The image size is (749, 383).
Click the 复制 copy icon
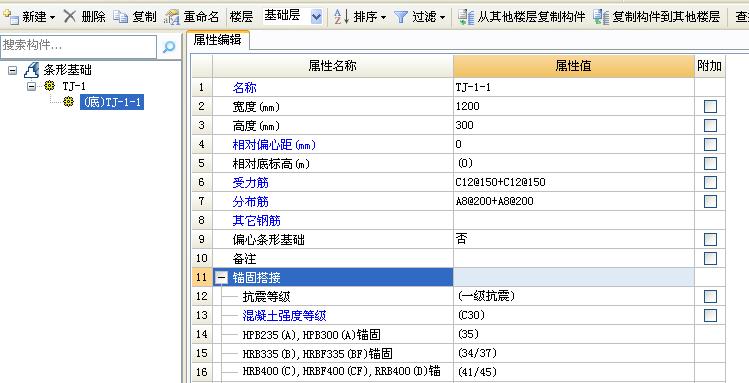tap(120, 17)
